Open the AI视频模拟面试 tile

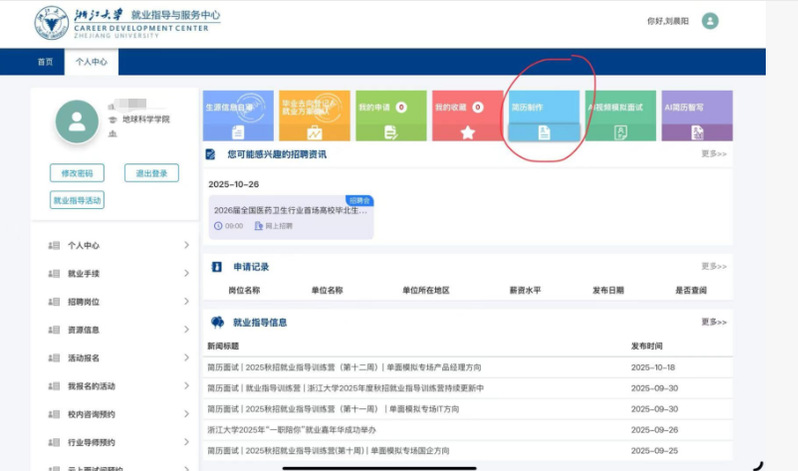(620, 116)
